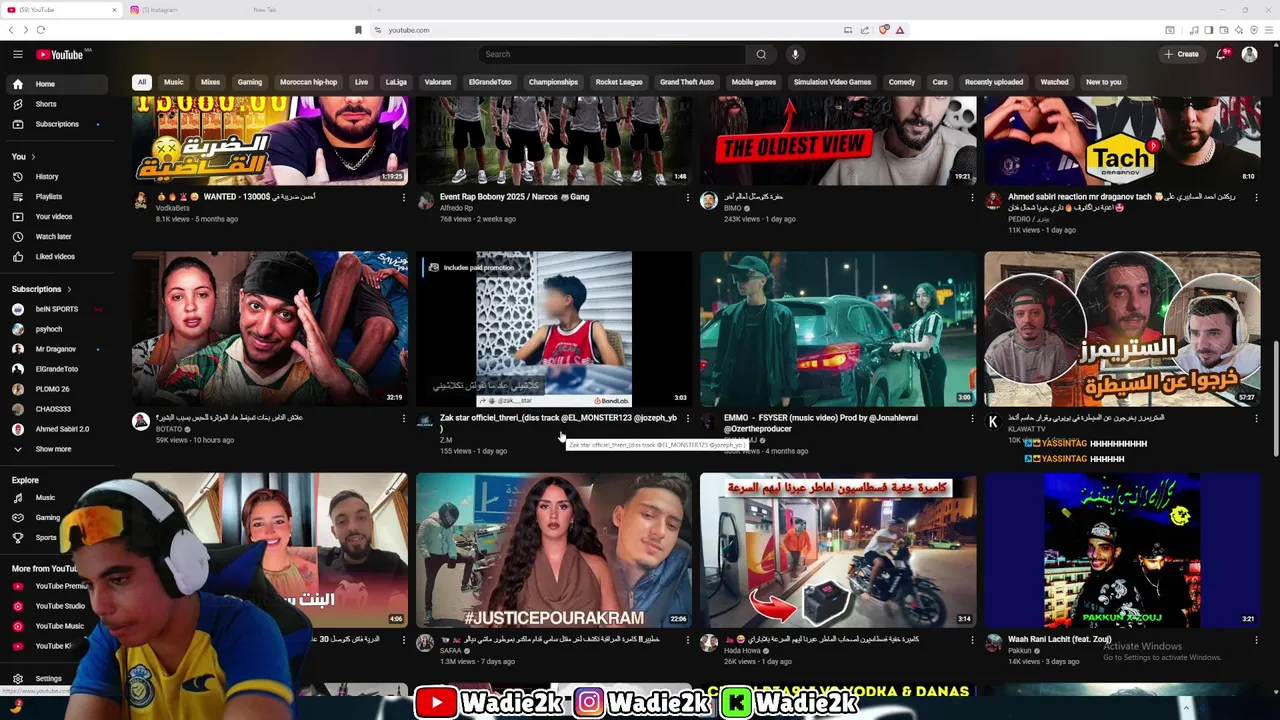Click the youtube.com address bar

610,30
